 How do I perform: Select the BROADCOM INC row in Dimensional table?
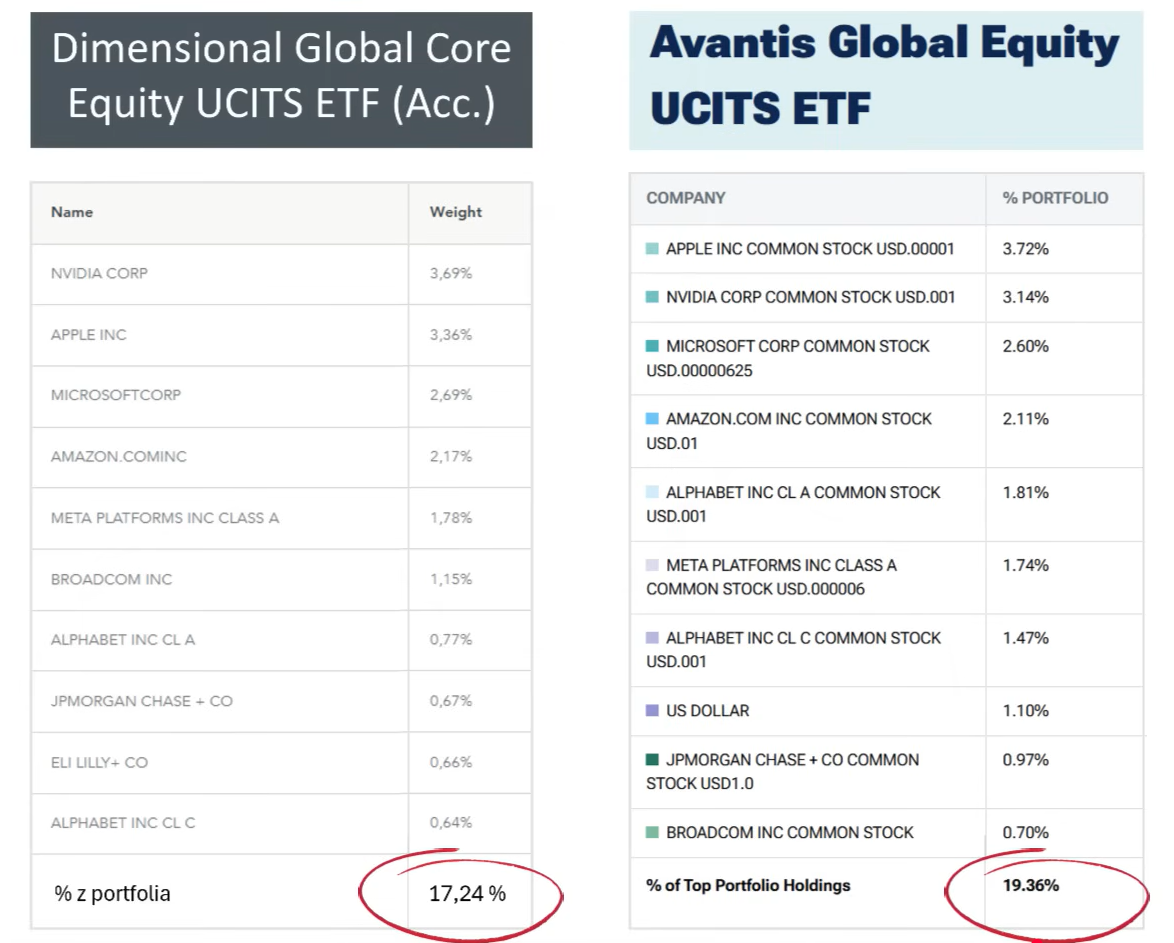coord(282,580)
